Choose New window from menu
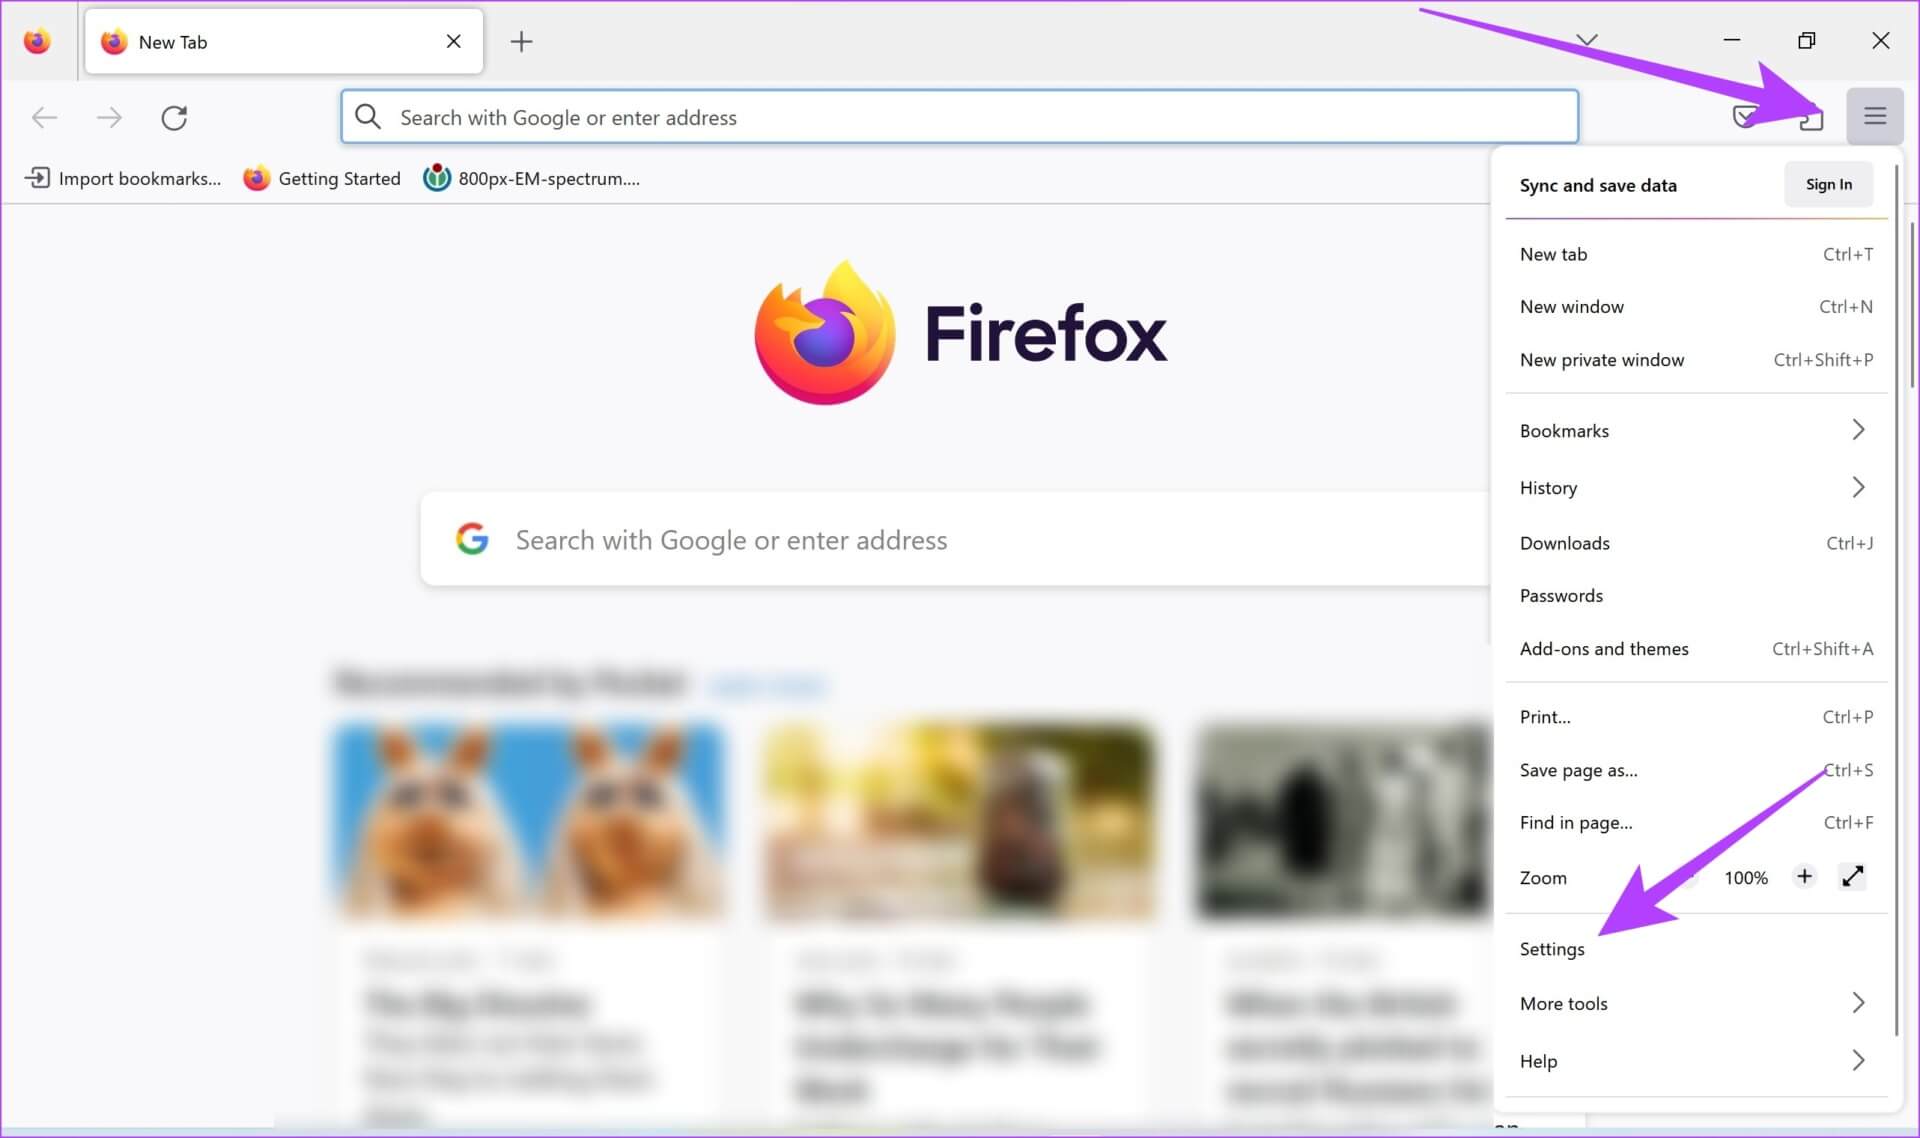The image size is (1920, 1138). click(x=1696, y=307)
